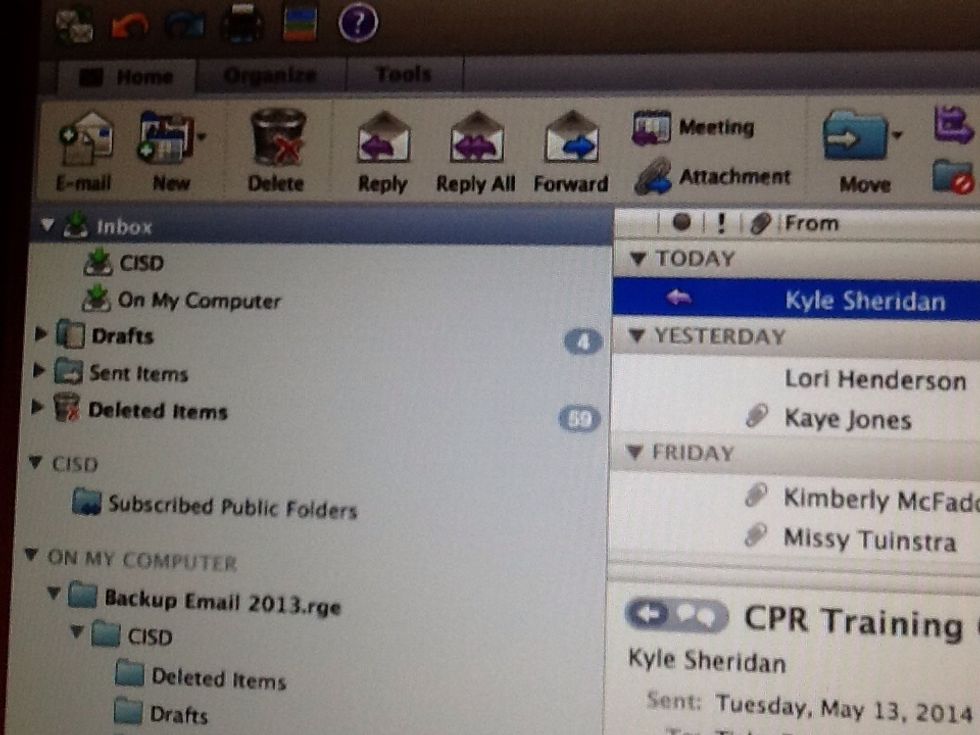Switch to the Tools tab
The image size is (980, 735).
click(403, 74)
